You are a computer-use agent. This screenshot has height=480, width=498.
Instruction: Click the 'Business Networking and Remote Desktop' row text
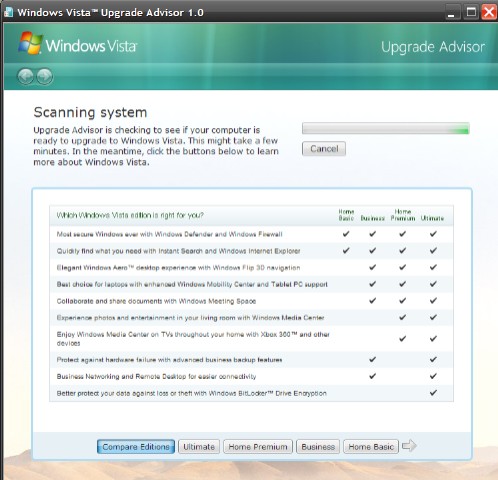pyautogui.click(x=156, y=377)
